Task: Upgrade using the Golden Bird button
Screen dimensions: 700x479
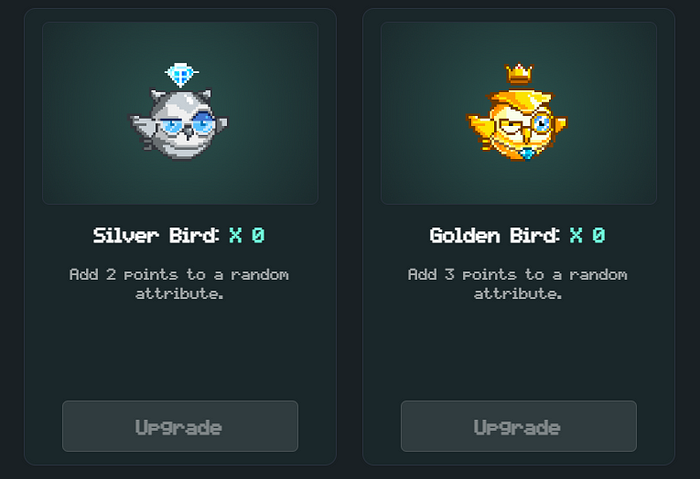Action: tap(519, 426)
